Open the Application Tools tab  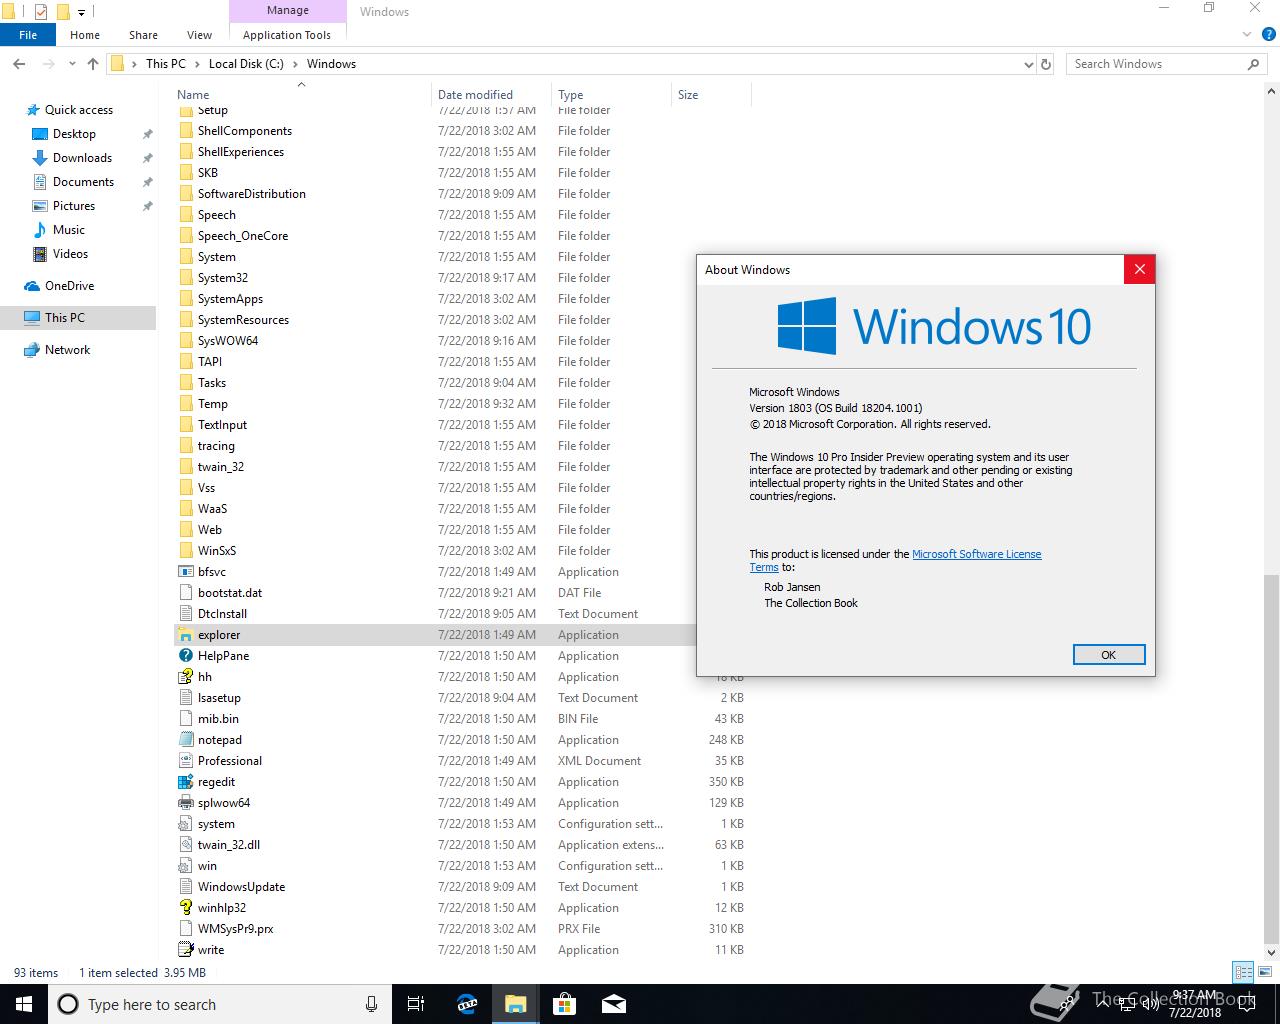point(287,35)
